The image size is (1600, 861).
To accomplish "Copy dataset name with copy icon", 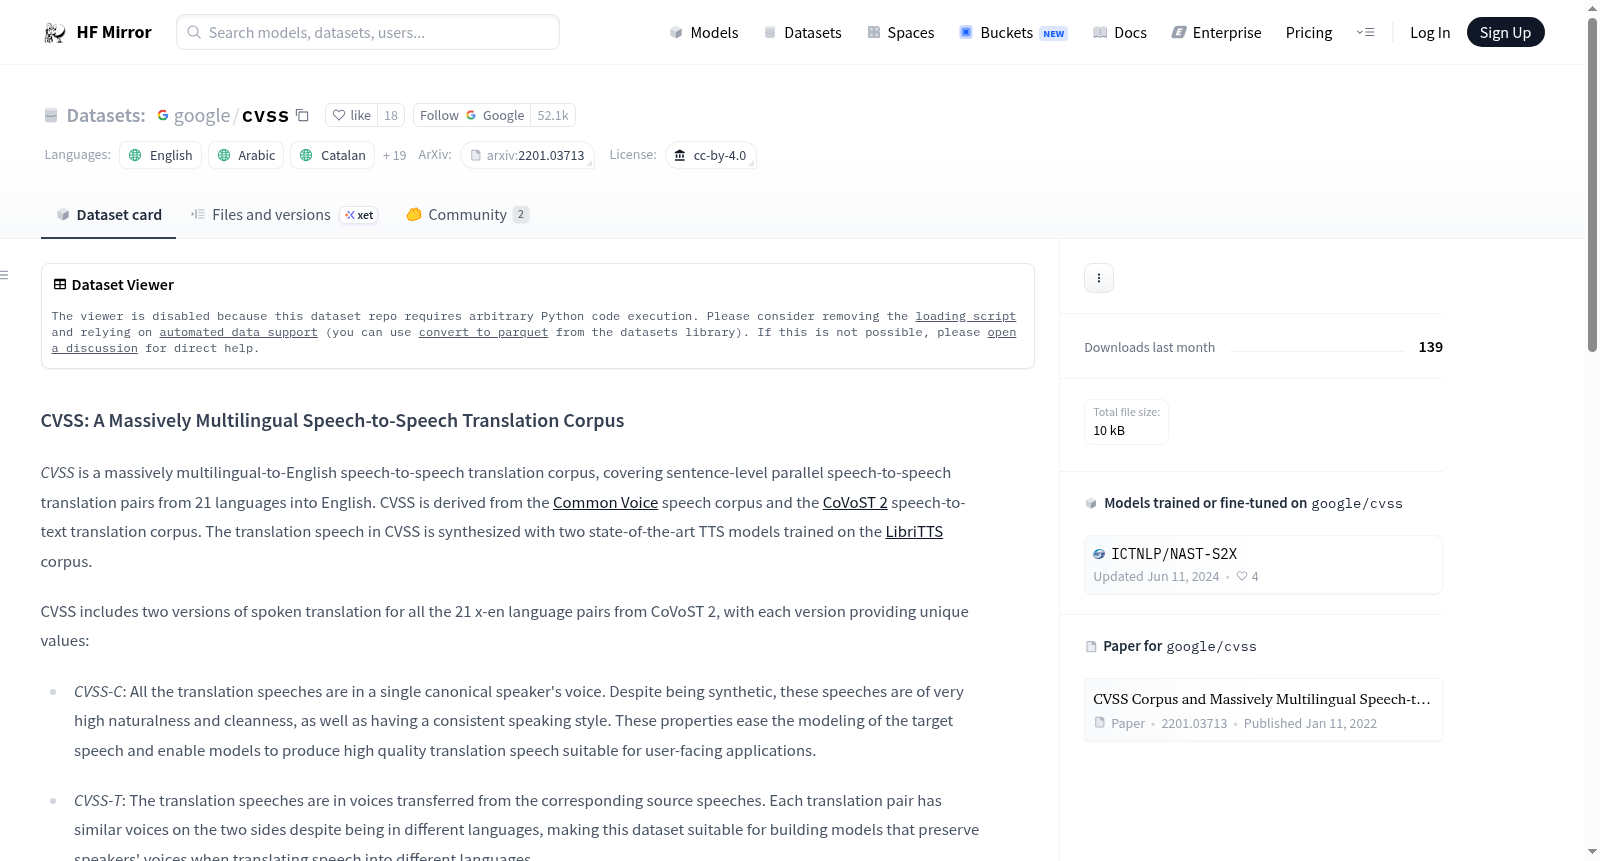I will pyautogui.click(x=302, y=115).
